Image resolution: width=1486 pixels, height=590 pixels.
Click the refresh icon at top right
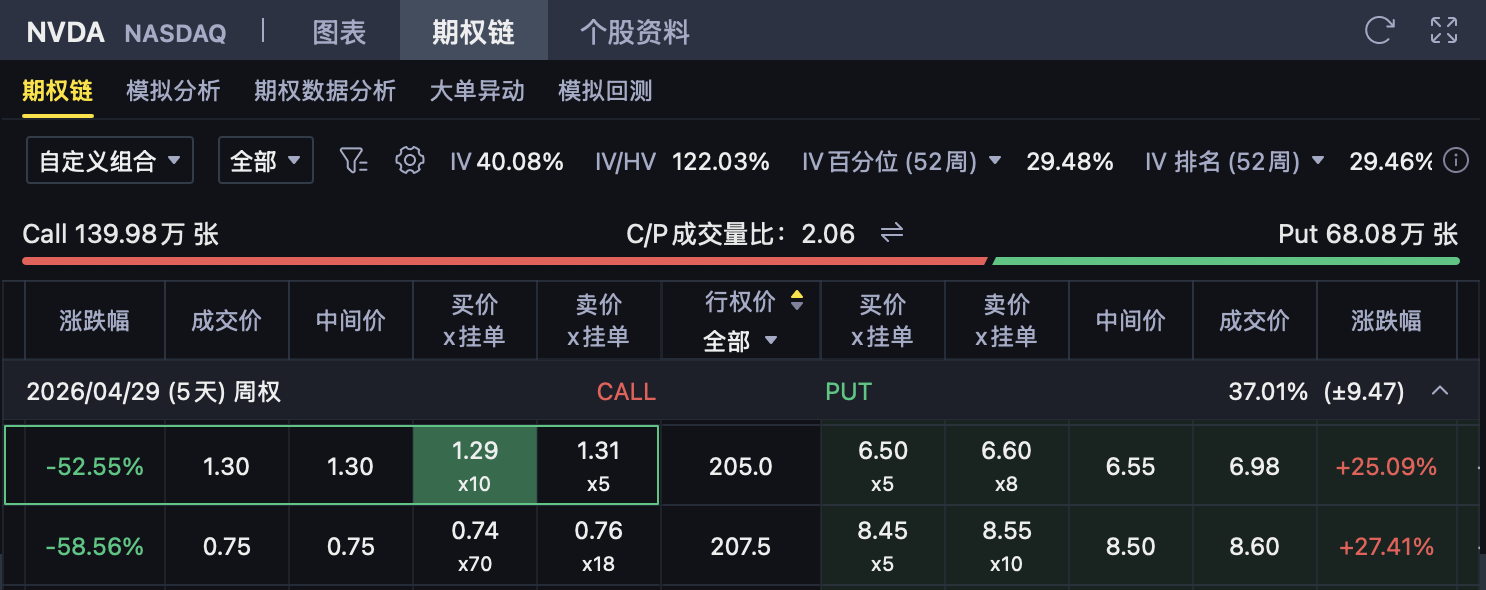[x=1379, y=30]
